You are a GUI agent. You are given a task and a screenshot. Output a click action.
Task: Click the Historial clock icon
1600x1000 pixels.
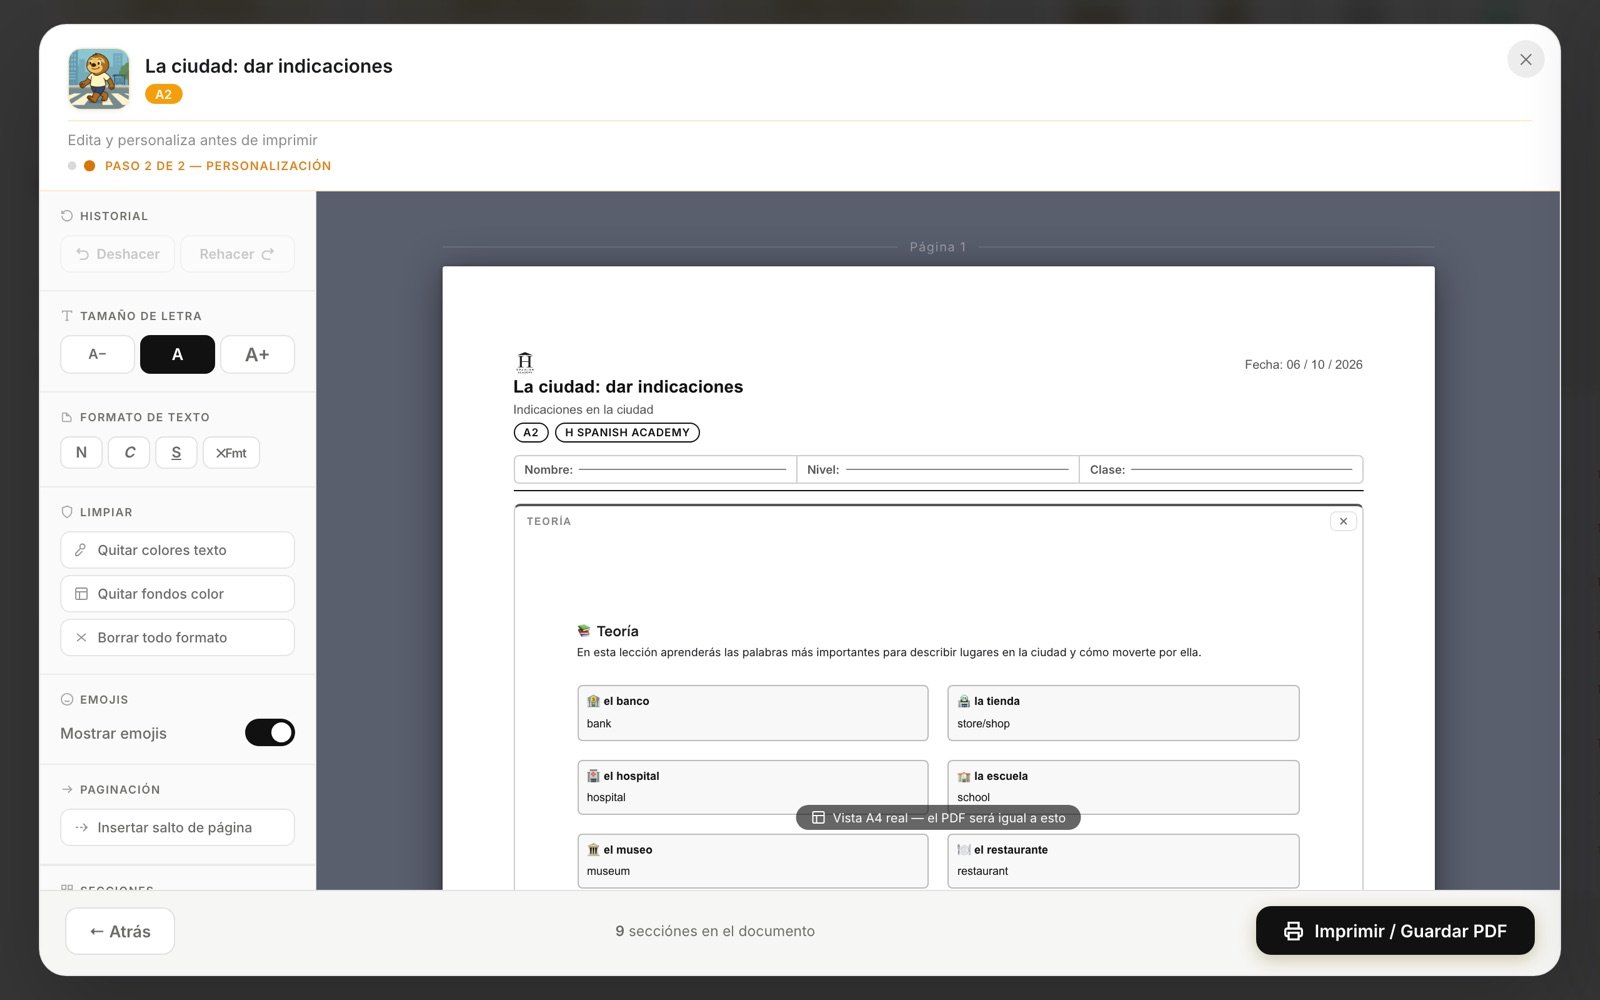point(67,216)
